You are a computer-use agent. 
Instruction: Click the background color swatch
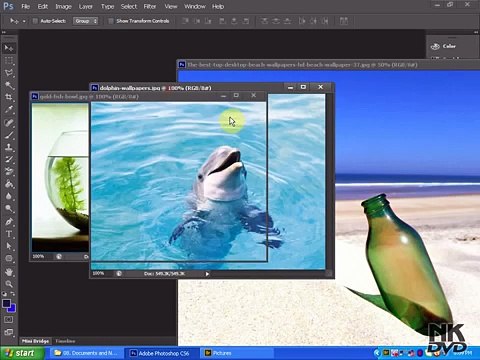12,308
